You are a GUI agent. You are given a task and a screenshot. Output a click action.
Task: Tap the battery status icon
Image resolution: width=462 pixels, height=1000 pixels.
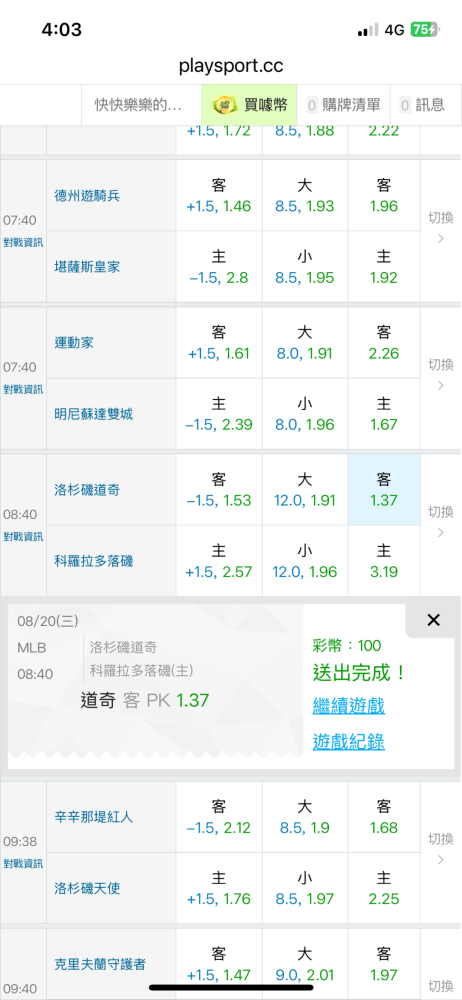pos(424,29)
